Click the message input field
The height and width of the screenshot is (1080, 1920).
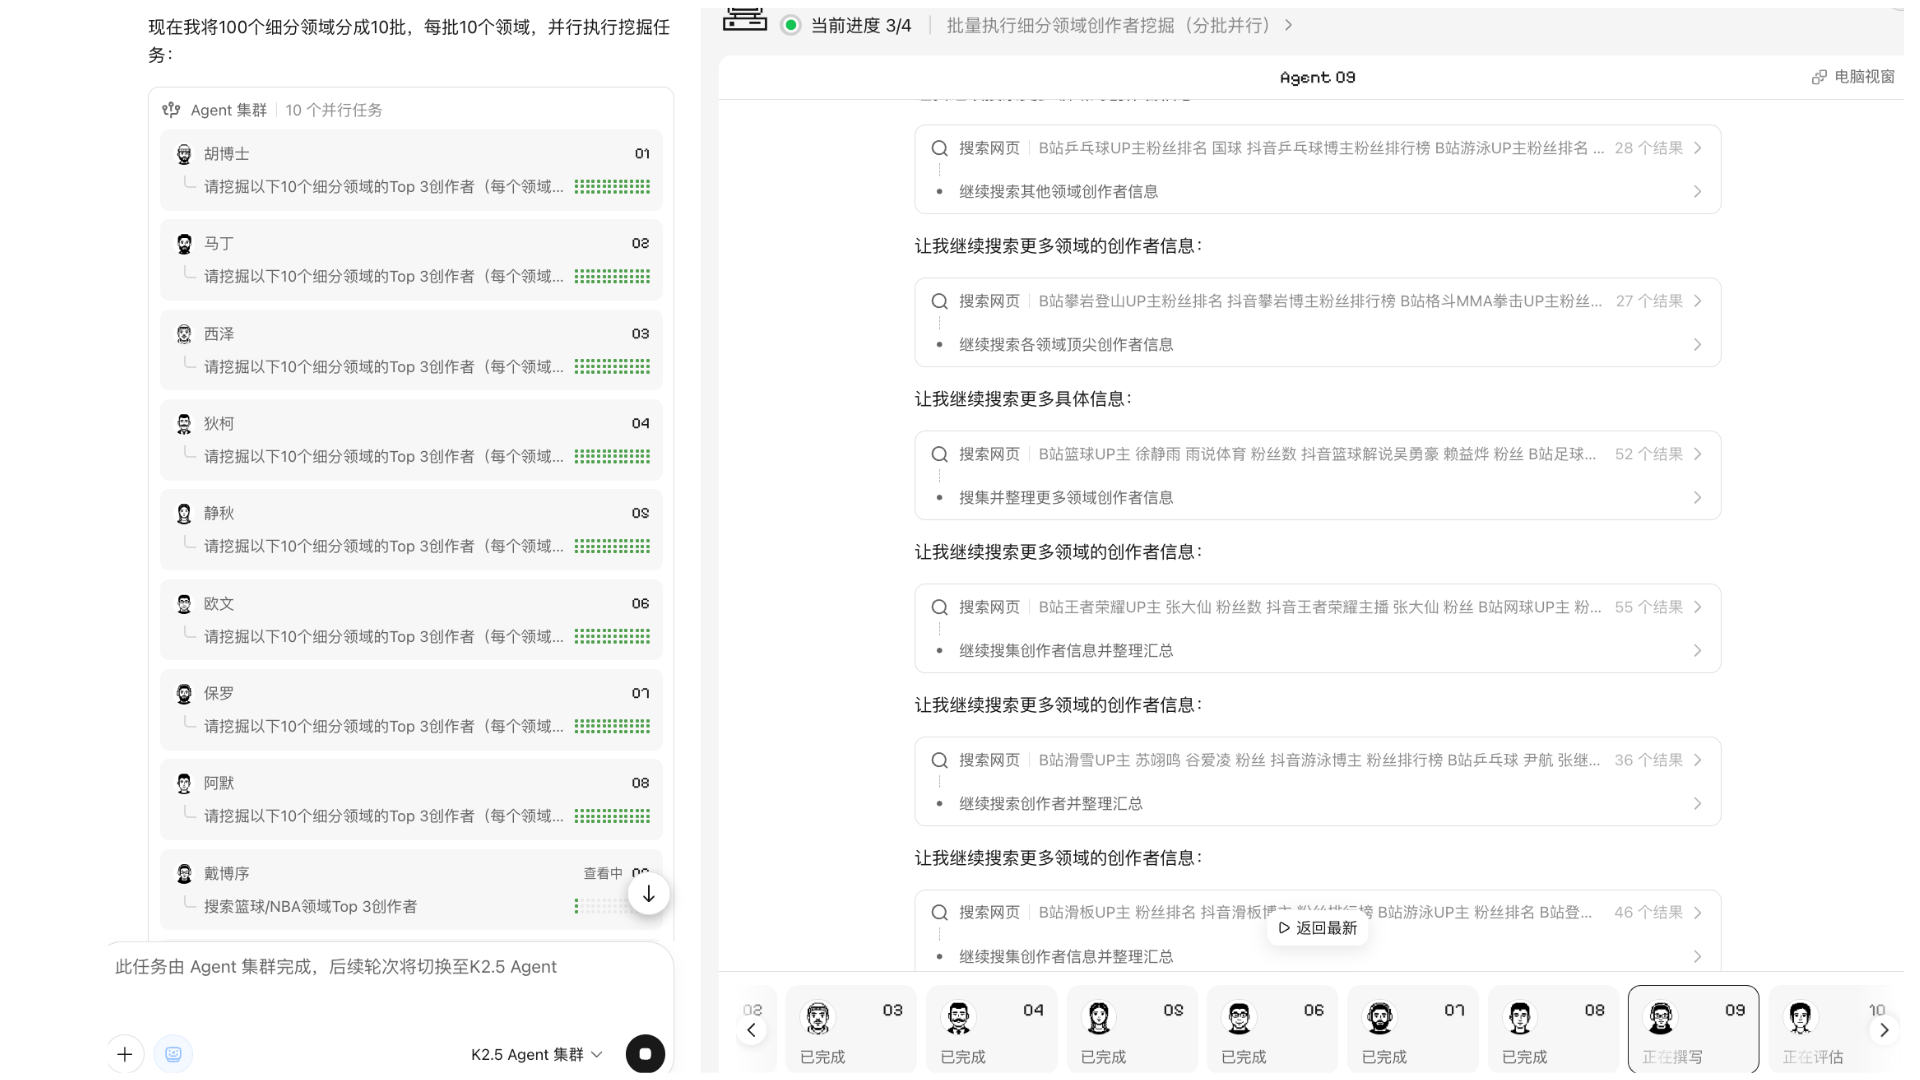point(390,967)
